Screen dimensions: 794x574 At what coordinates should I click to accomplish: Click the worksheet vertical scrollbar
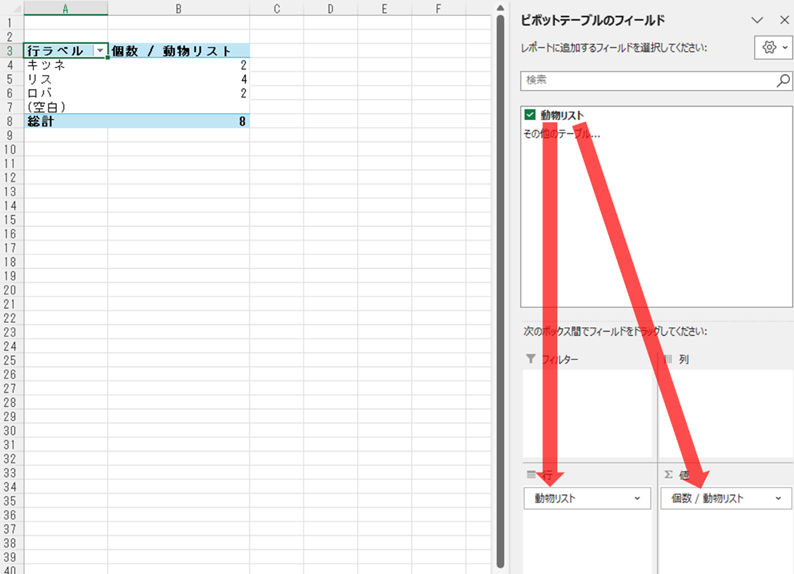pyautogui.click(x=500, y=280)
